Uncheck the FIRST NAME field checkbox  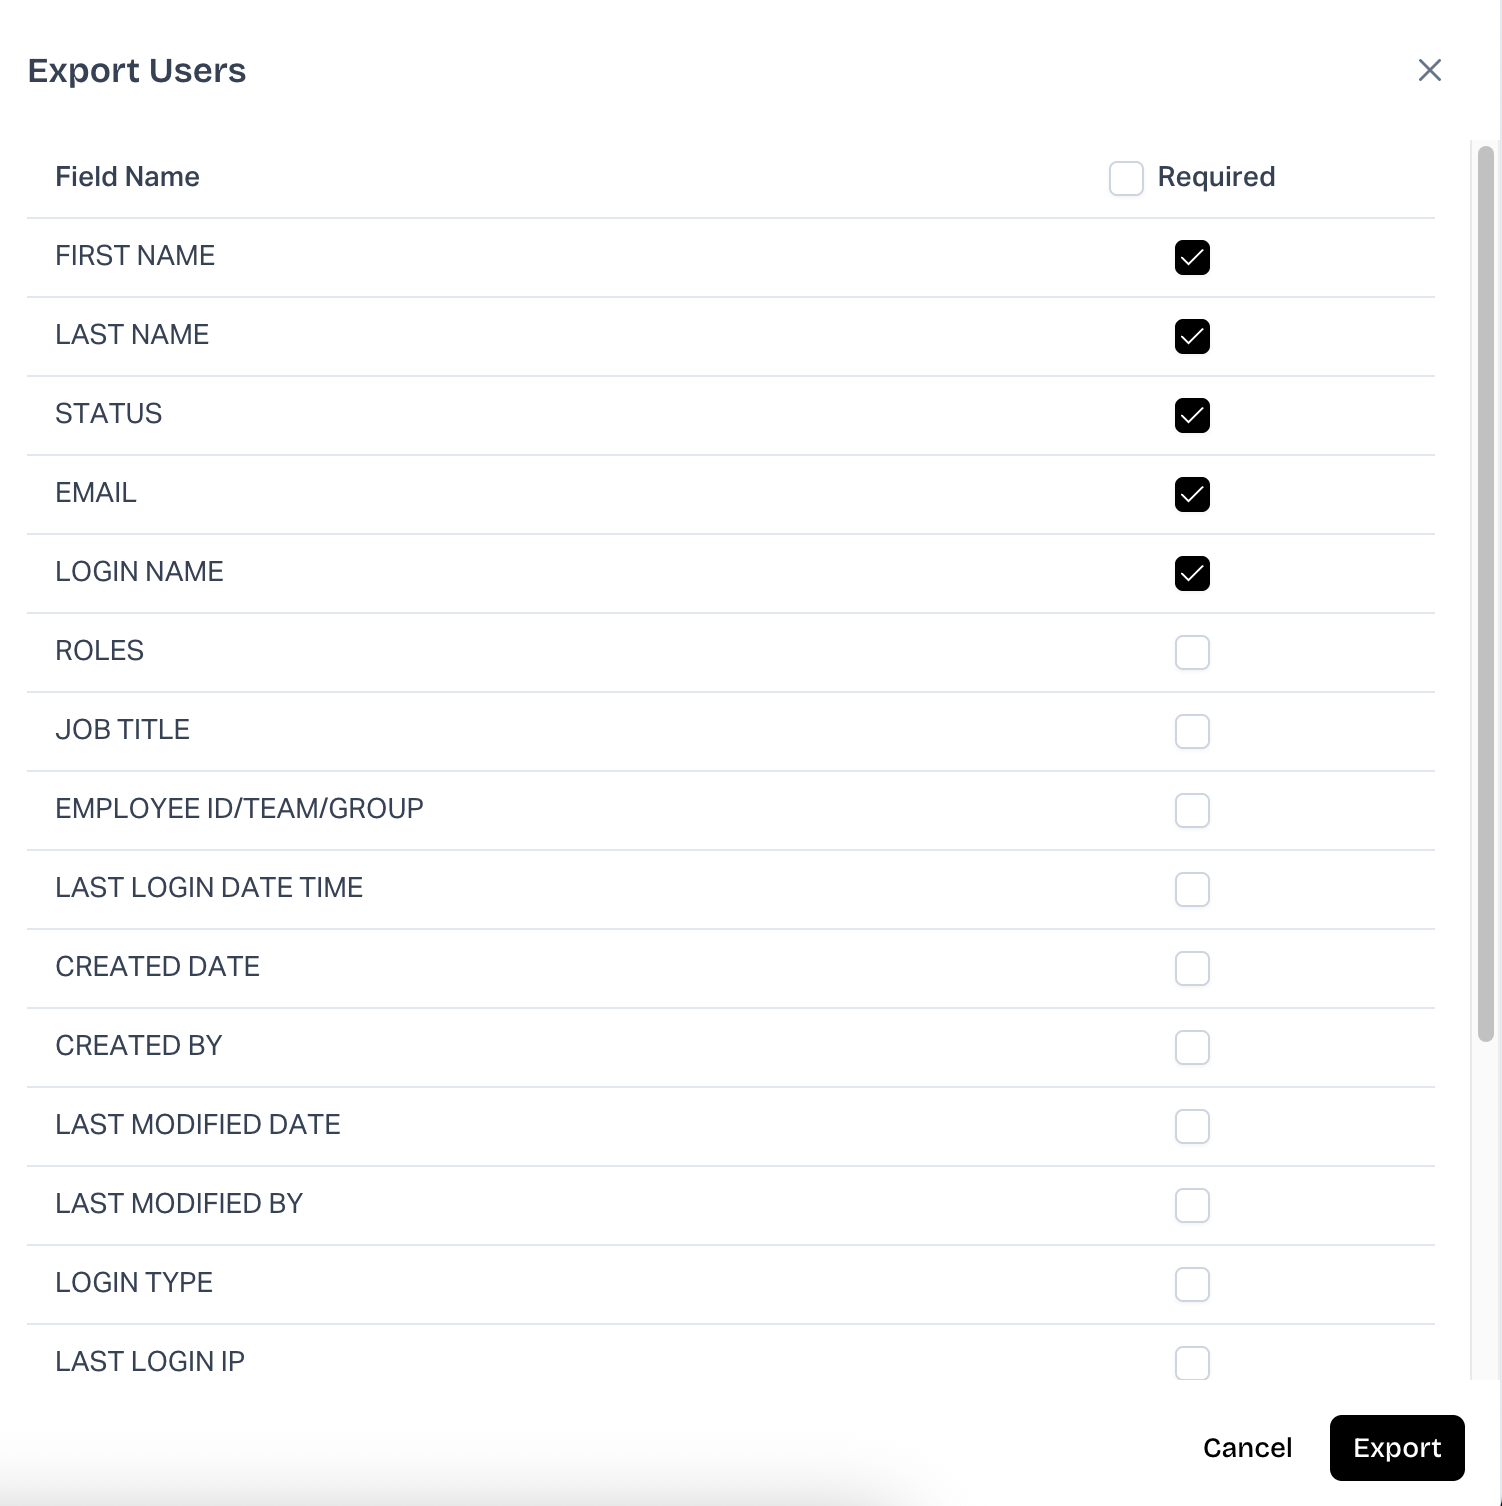coord(1192,257)
